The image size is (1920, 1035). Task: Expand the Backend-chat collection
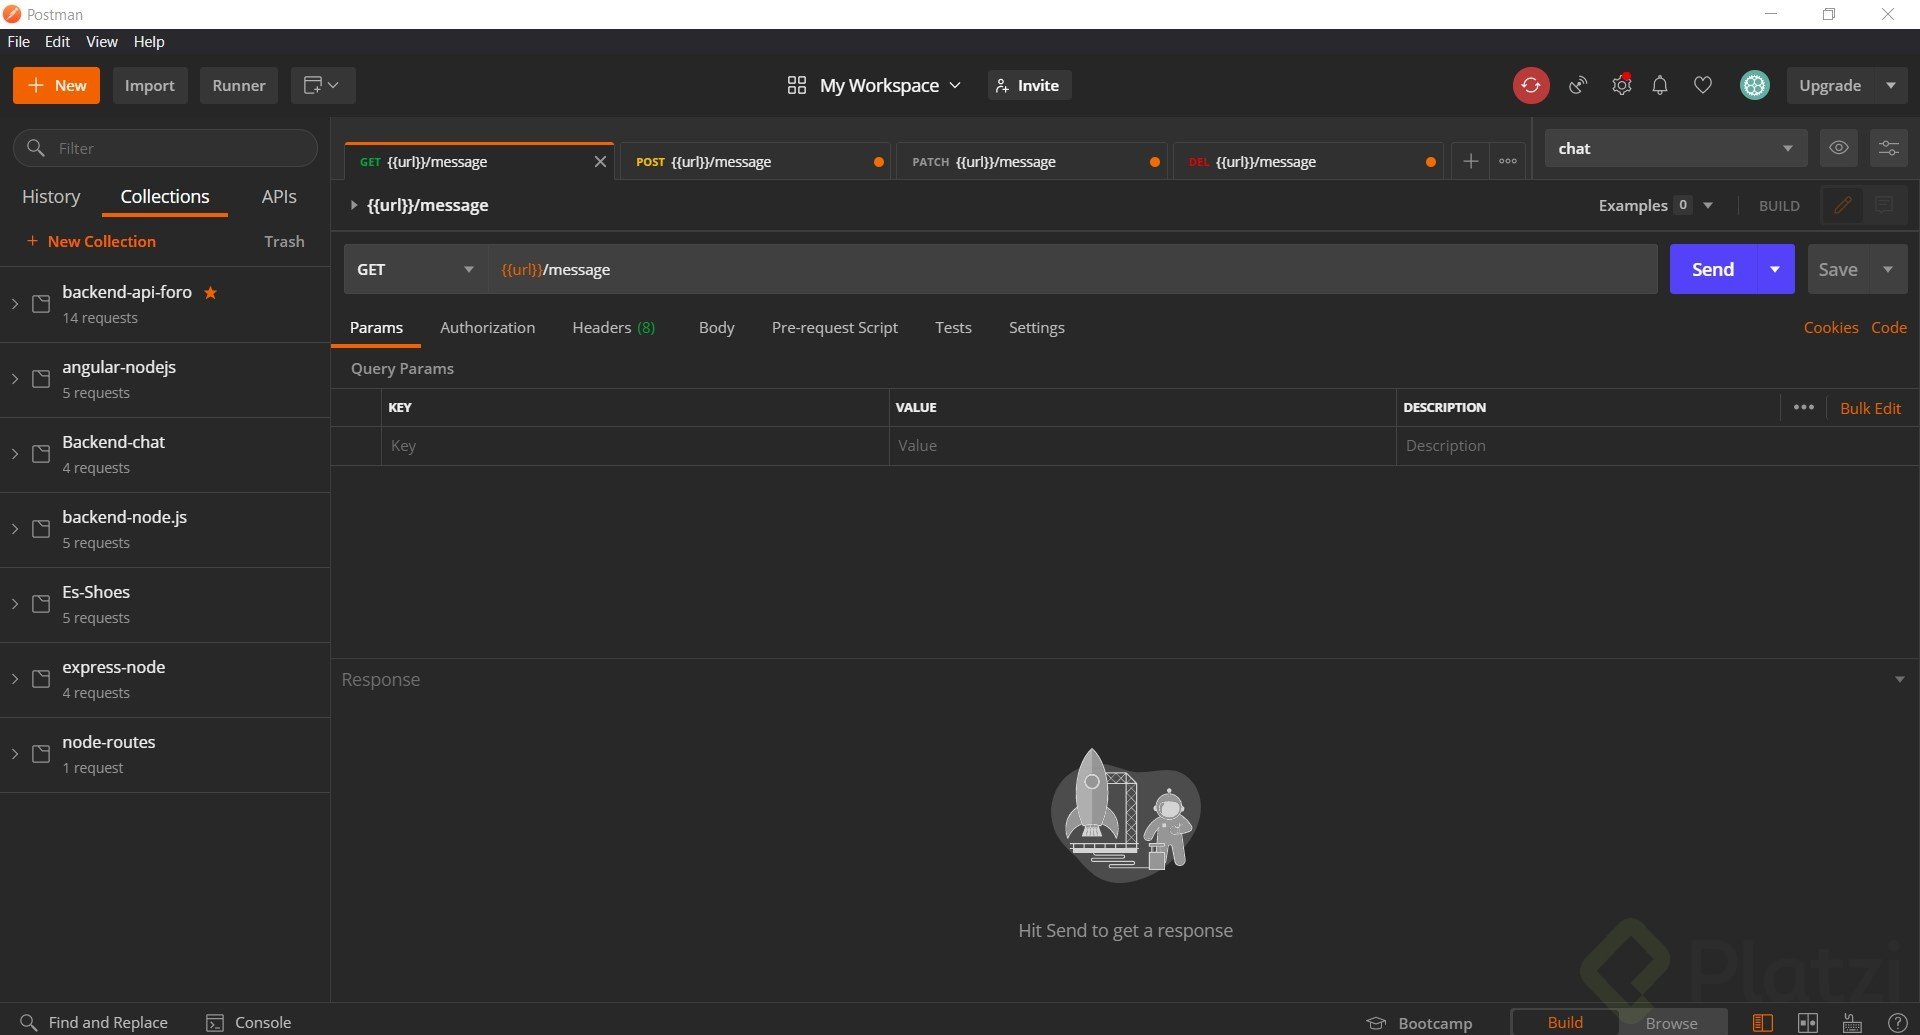pos(15,454)
